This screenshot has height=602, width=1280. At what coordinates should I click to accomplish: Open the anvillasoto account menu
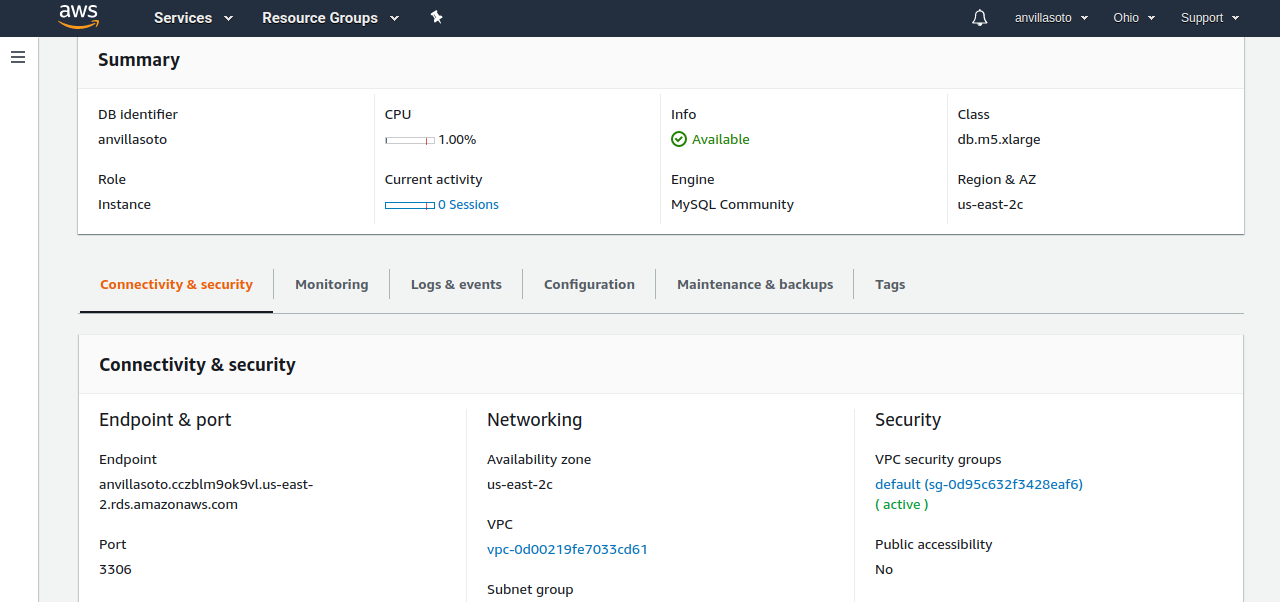1051,18
